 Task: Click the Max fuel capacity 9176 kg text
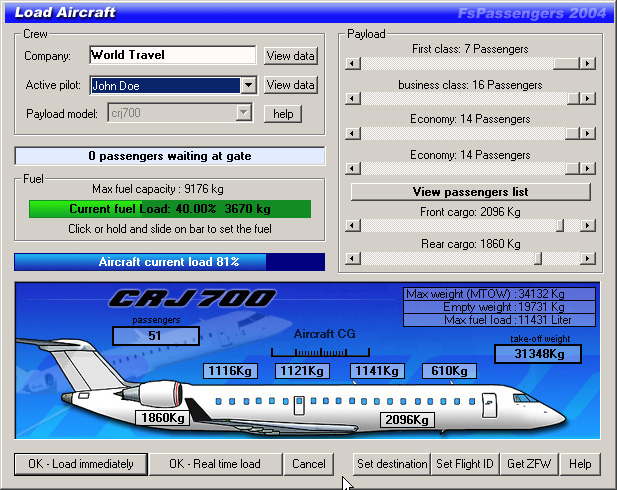[158, 189]
